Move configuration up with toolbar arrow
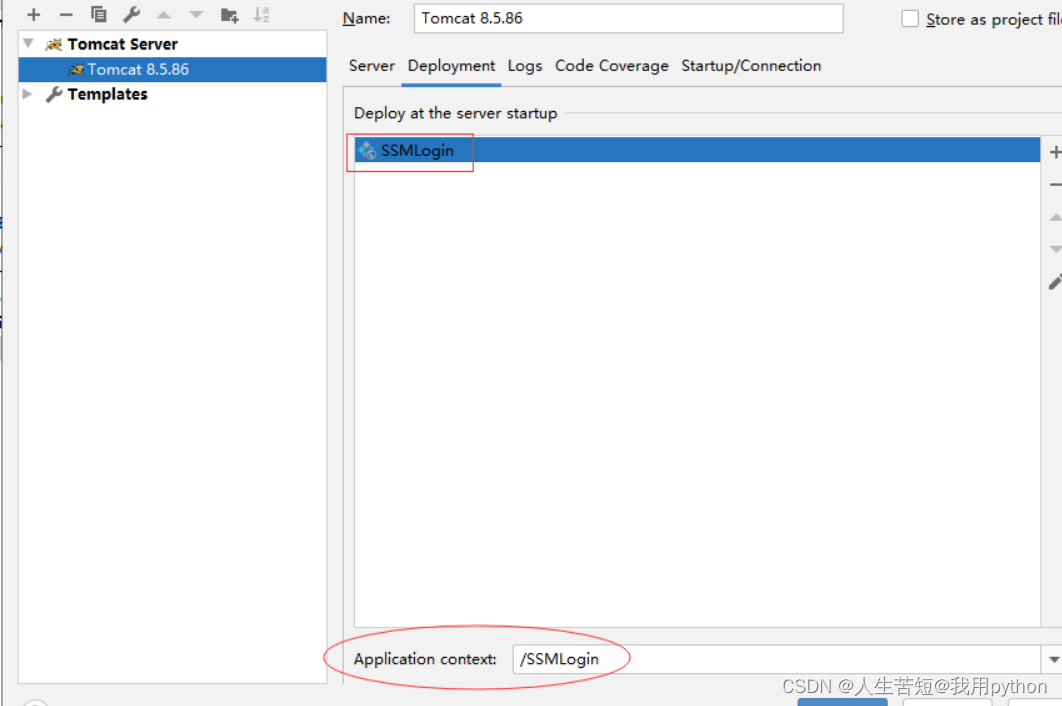This screenshot has width=1062, height=706. [164, 14]
